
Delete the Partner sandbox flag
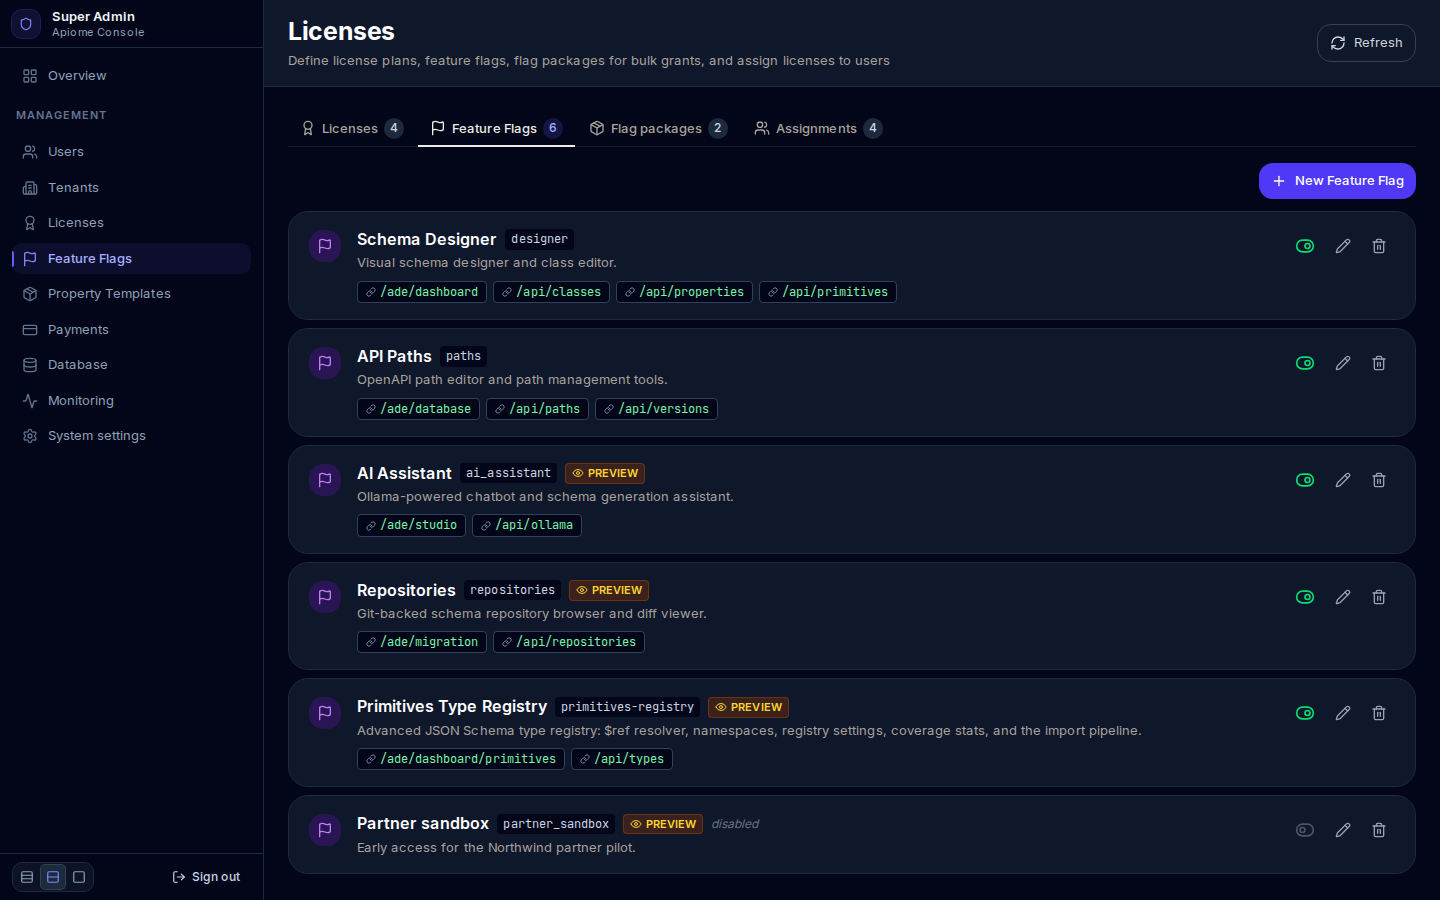click(x=1379, y=830)
